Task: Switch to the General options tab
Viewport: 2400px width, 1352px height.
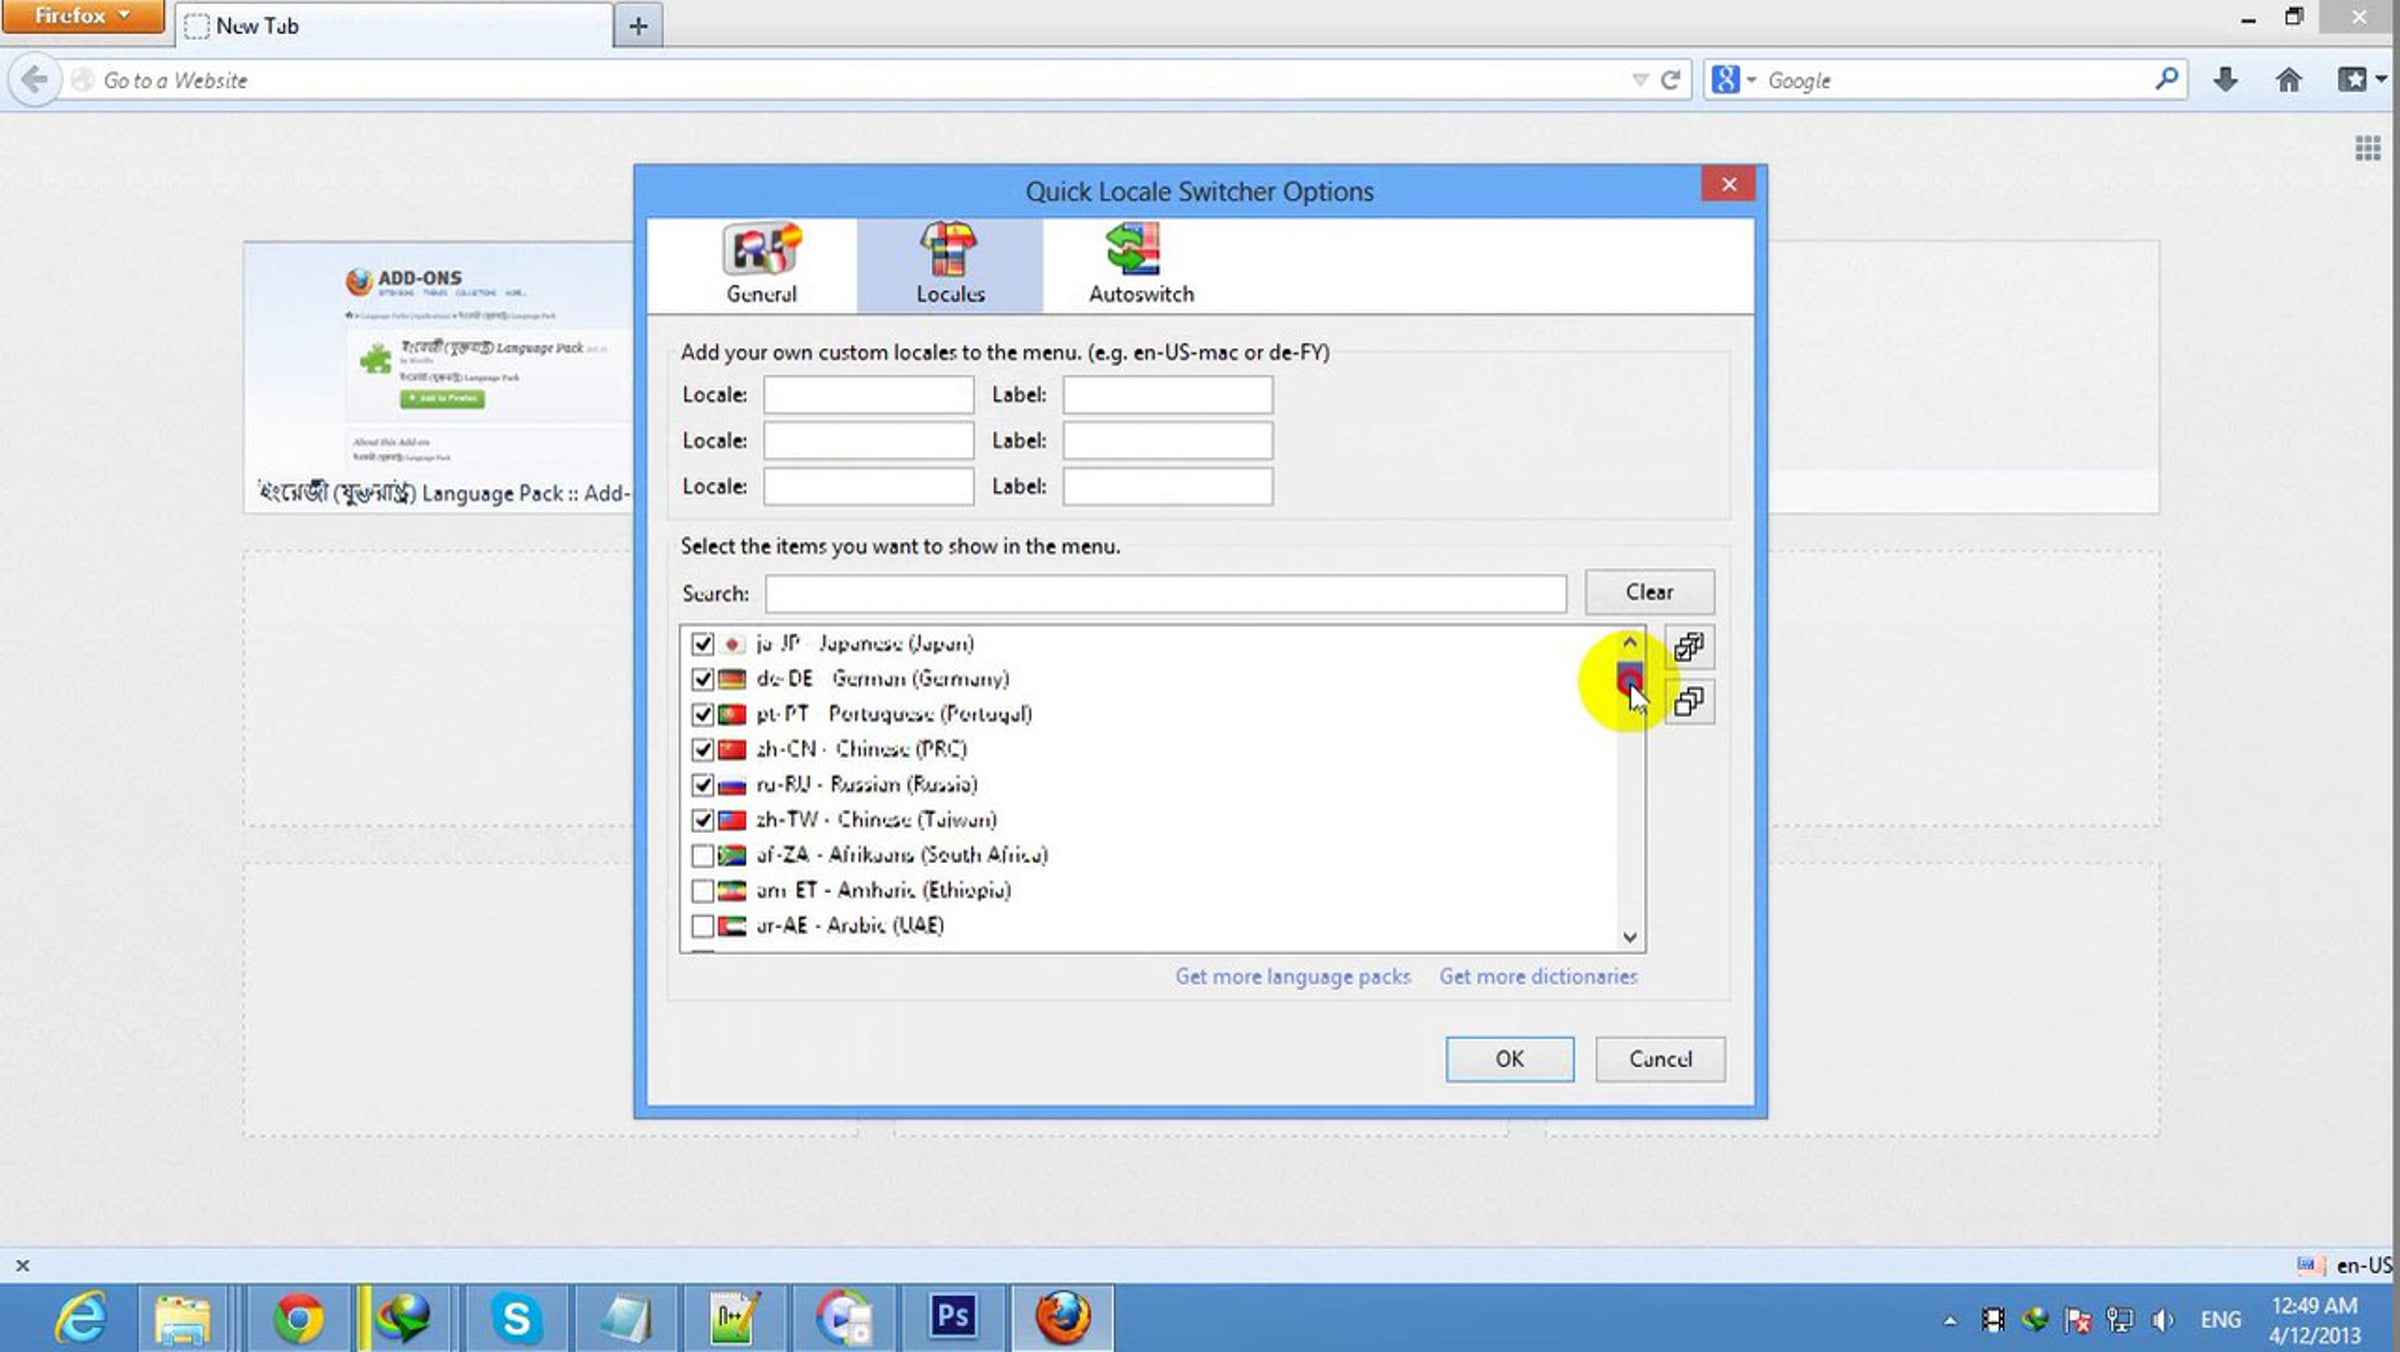Action: (x=761, y=265)
